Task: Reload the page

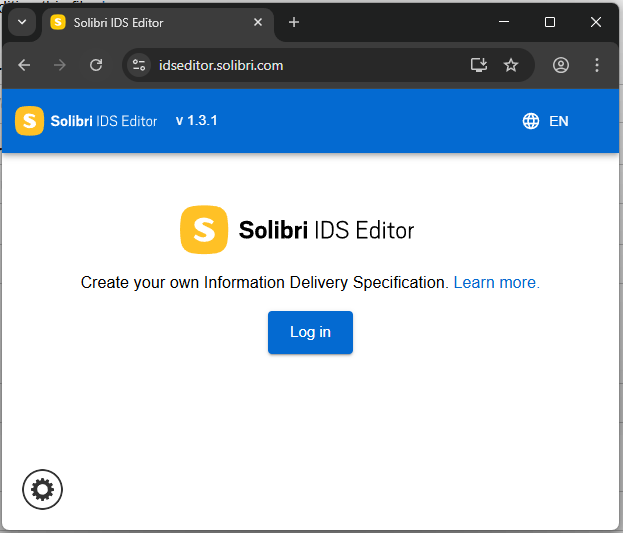Action: point(96,65)
